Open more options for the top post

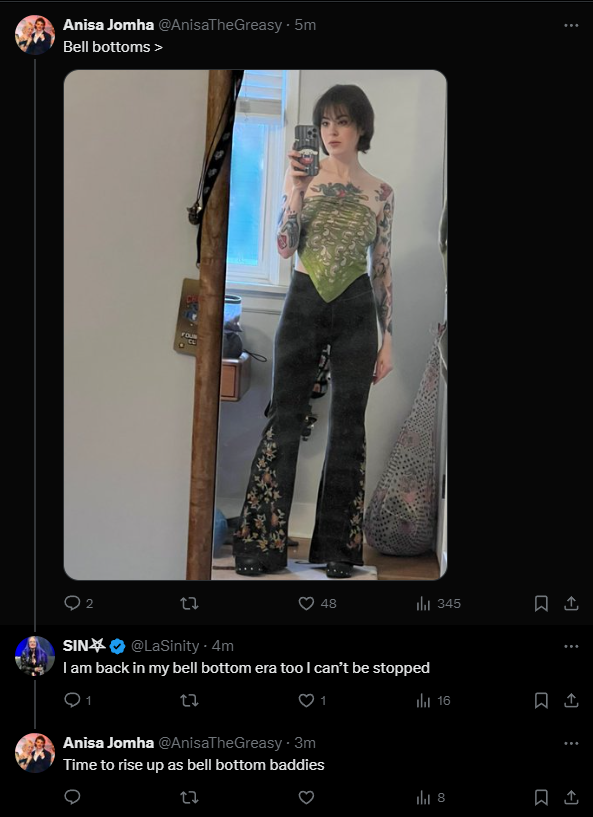(x=571, y=25)
